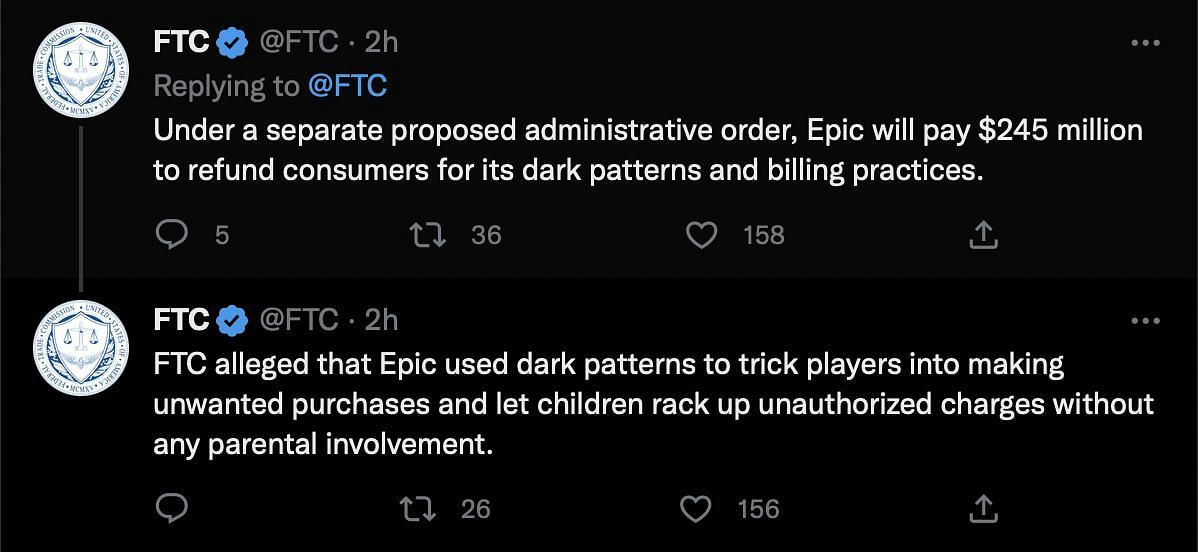Viewport: 1198px width, 552px height.
Task: Click the verified badge on first tweet
Action: (232, 43)
